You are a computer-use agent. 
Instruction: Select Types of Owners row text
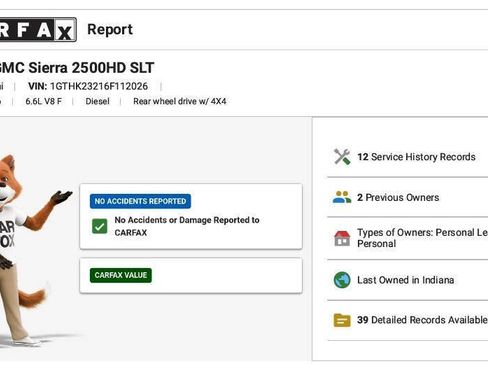point(422,238)
